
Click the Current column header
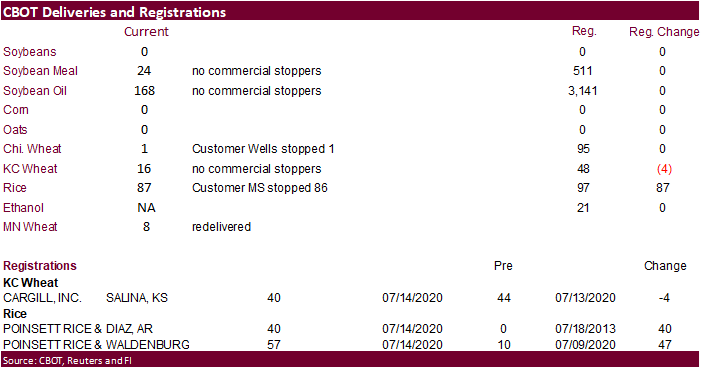click(x=146, y=32)
